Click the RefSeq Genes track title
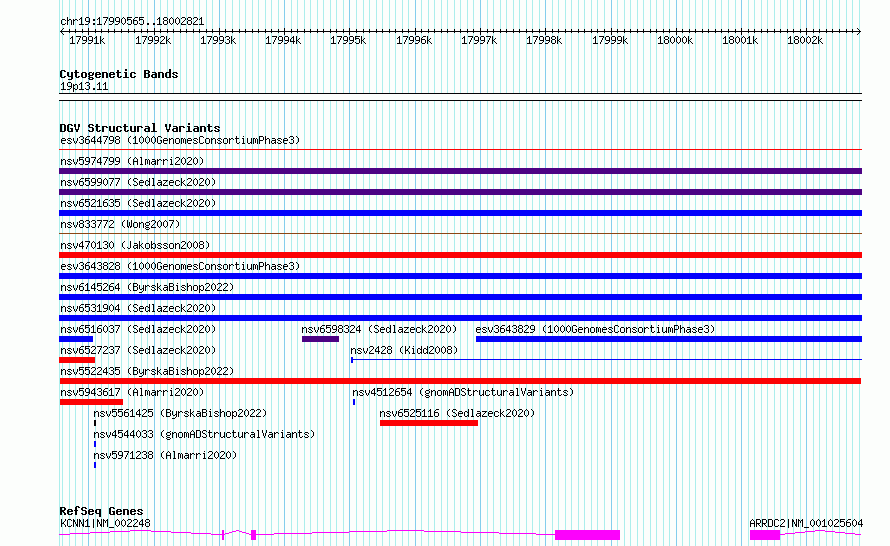This screenshot has width=890, height=546. 101,511
